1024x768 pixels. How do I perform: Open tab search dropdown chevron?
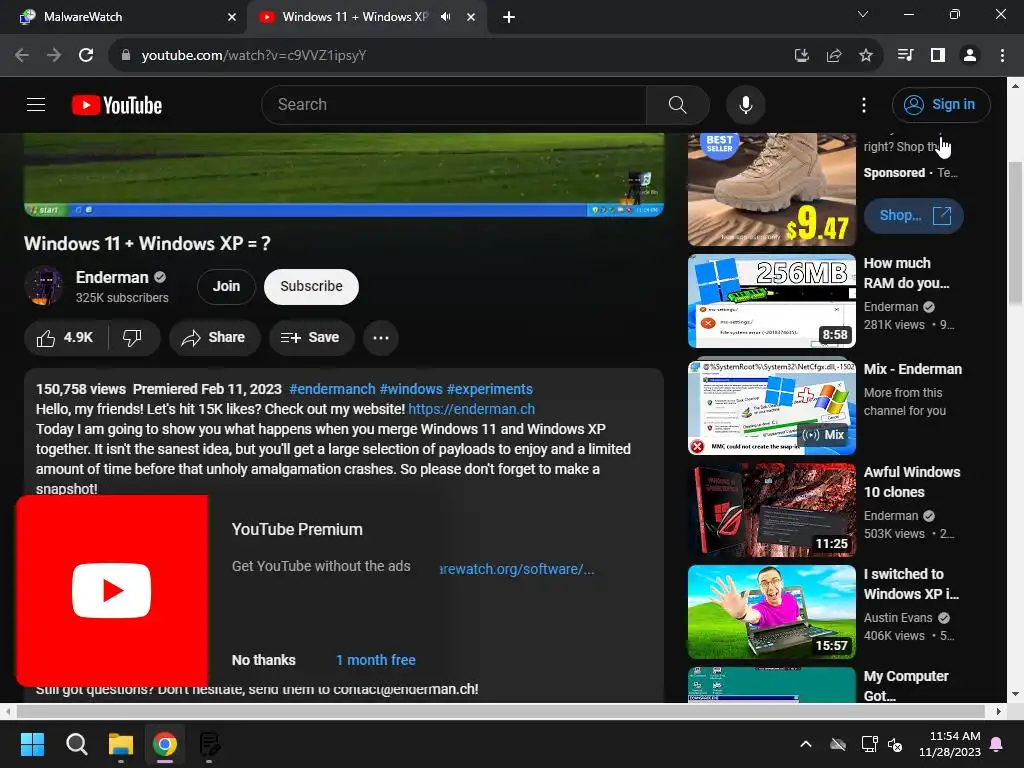pos(863,14)
